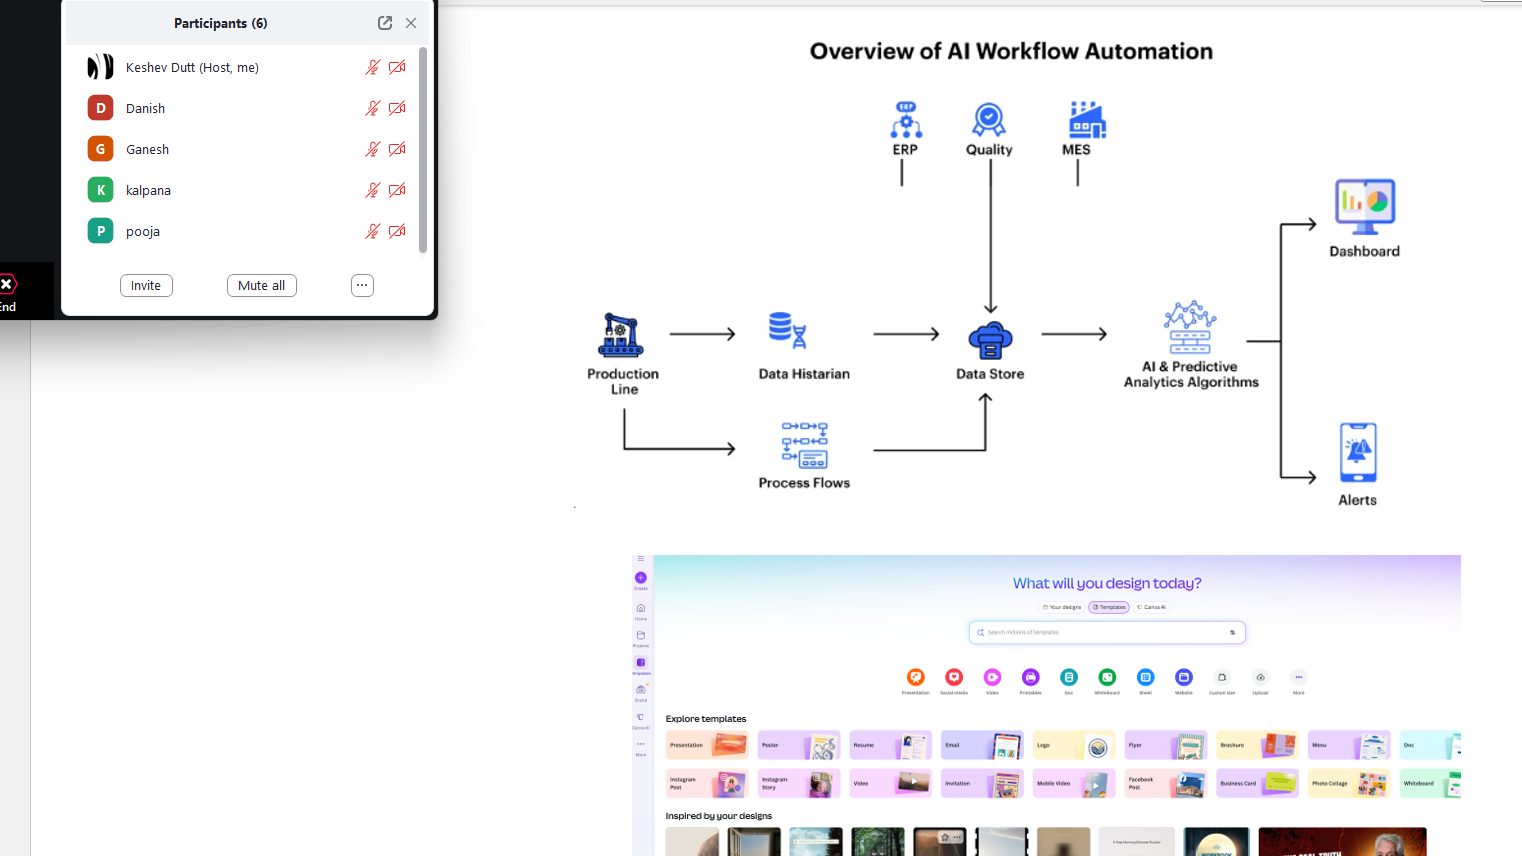Open the three-dot more options menu
This screenshot has height=856, width=1522.
(362, 285)
